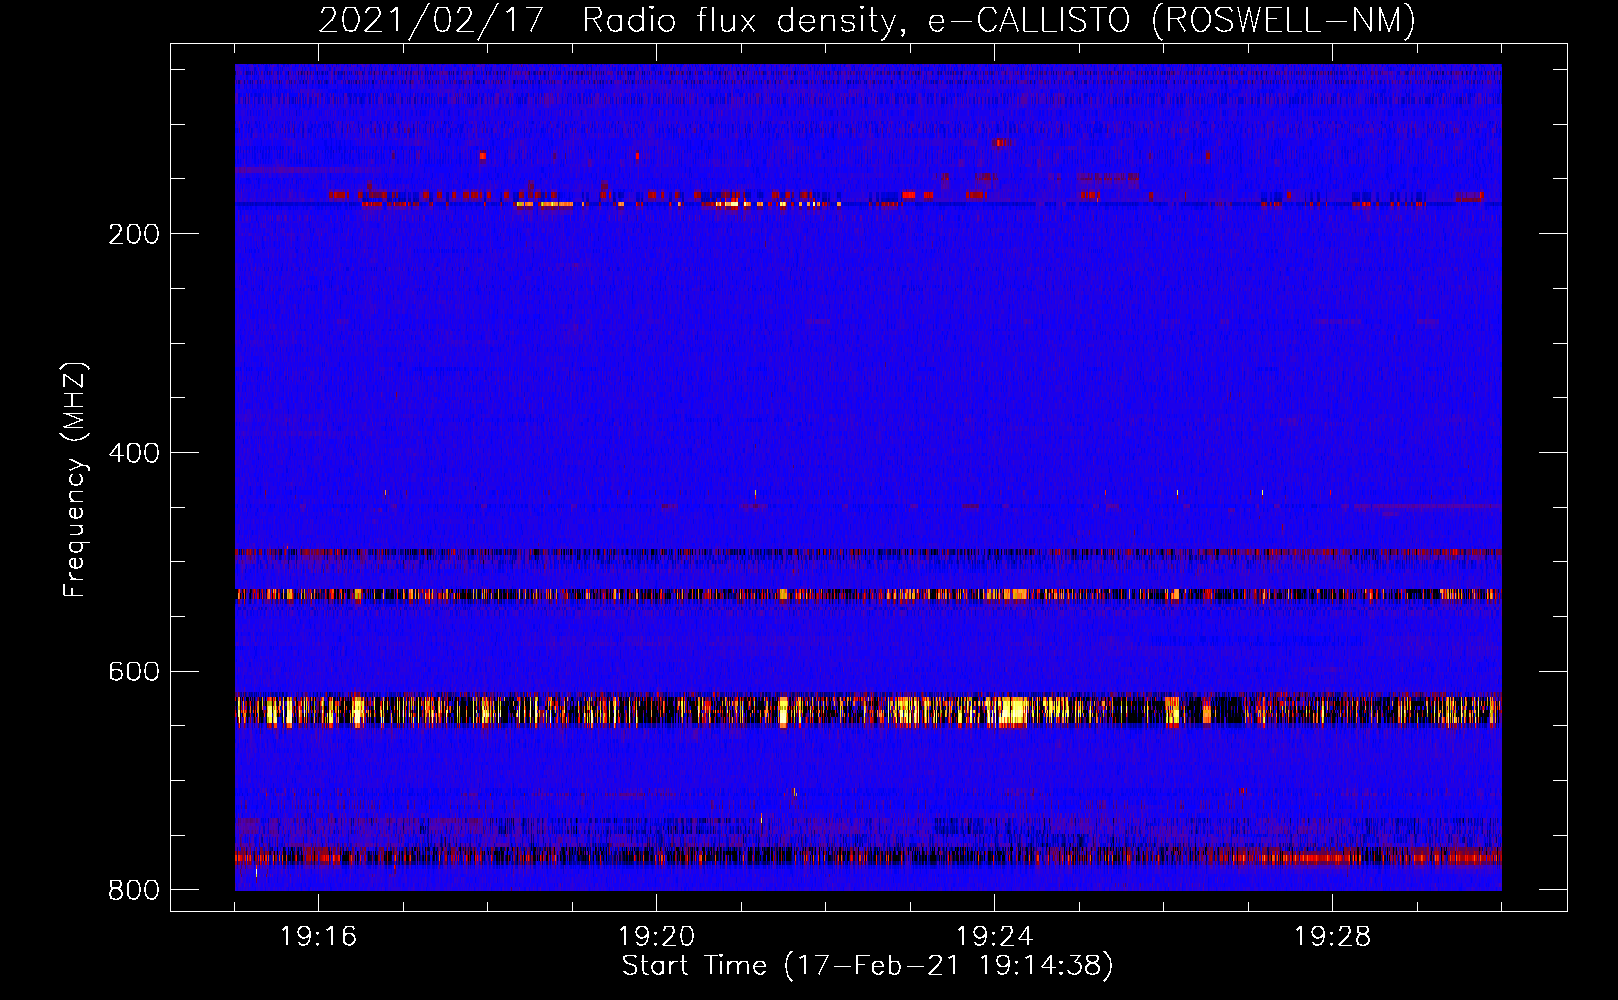Click the 19:16 time tick label
1618x1000 pixels.
(x=318, y=937)
